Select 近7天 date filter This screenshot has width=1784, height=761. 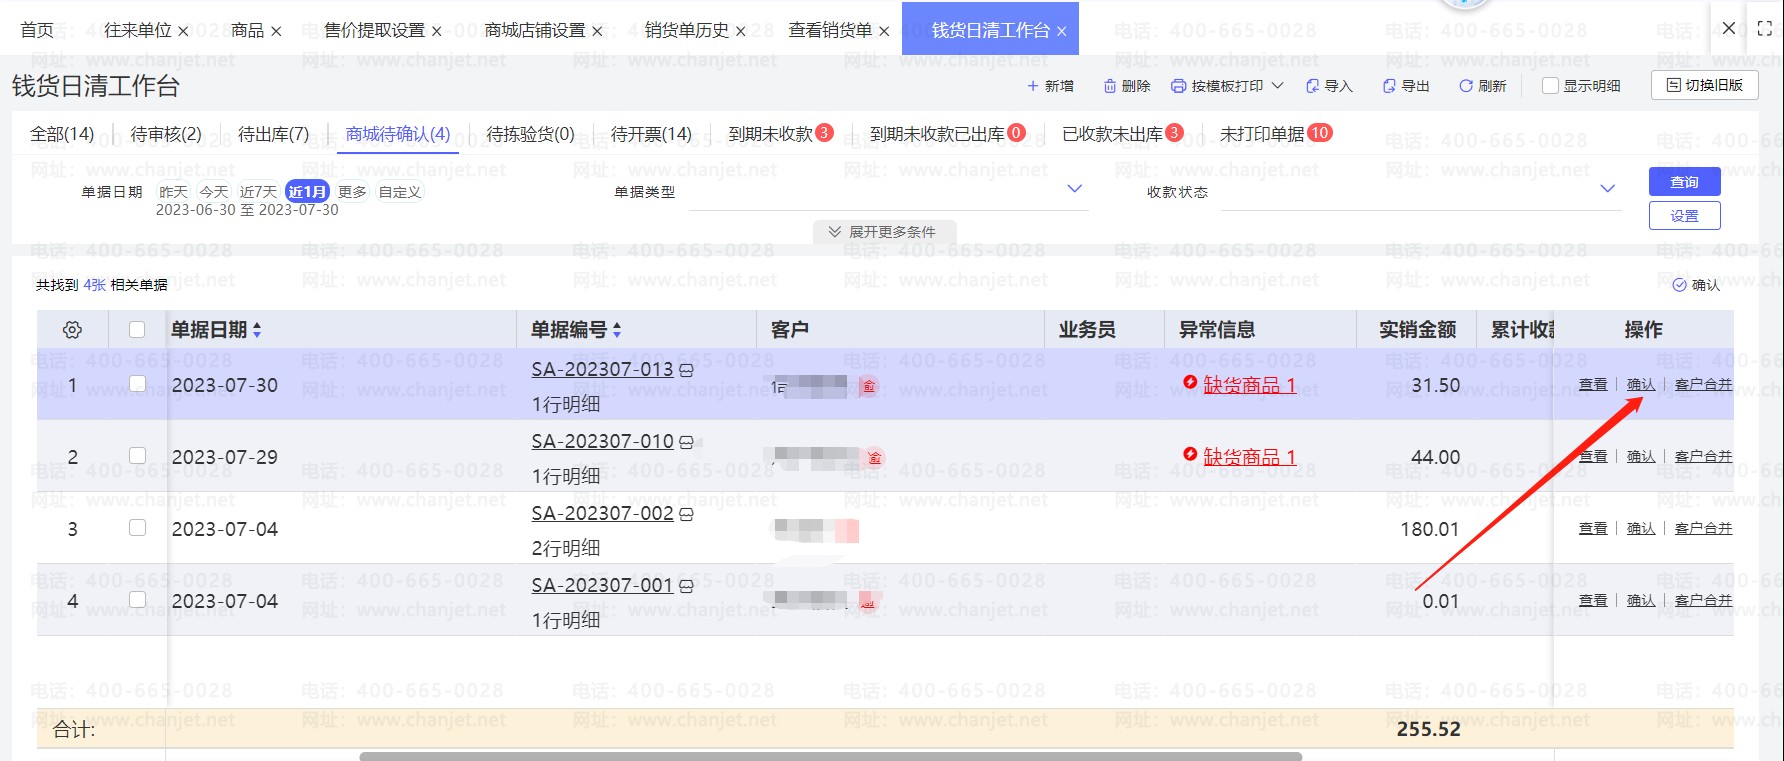[x=258, y=192]
